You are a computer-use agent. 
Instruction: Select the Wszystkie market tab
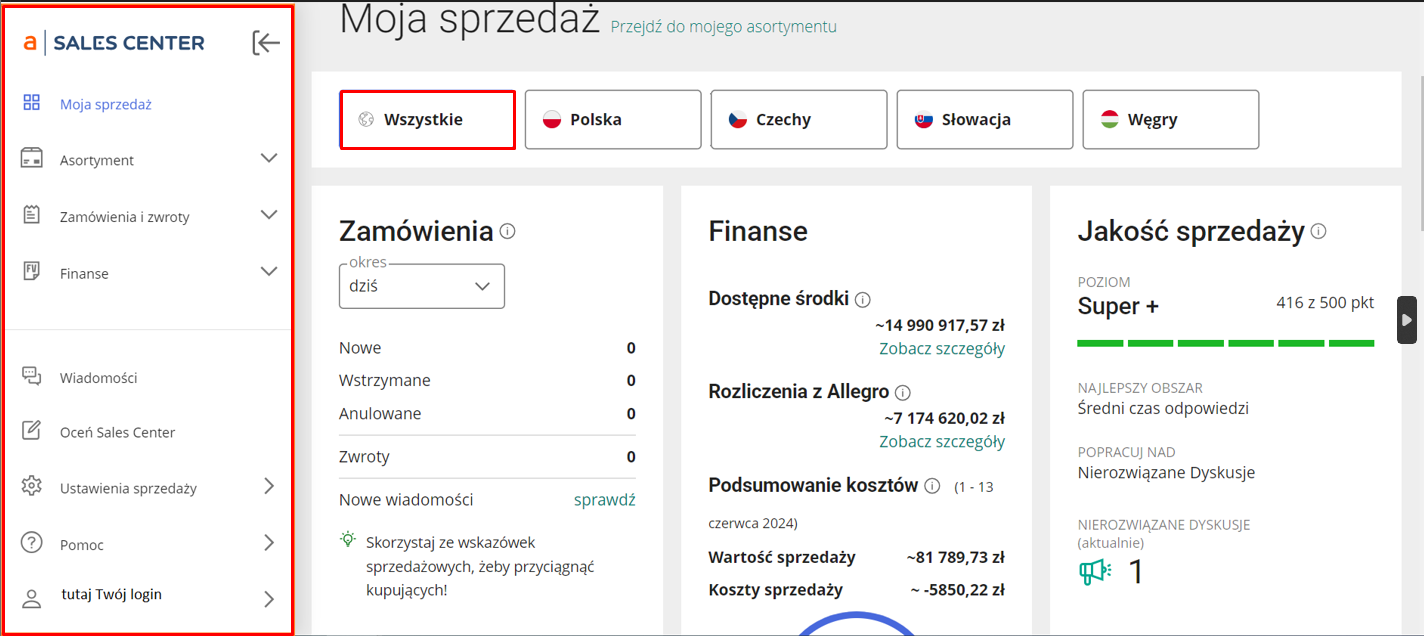click(x=428, y=120)
